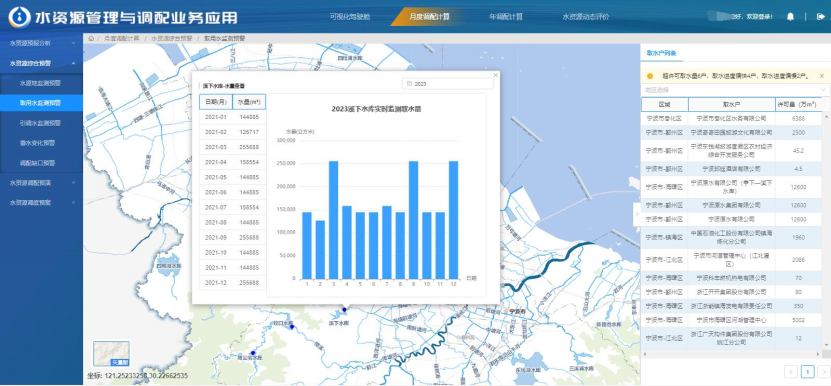The image size is (831, 386).
Task: Switch the basemap using the 矢量图 thumbnail
Action: click(111, 354)
